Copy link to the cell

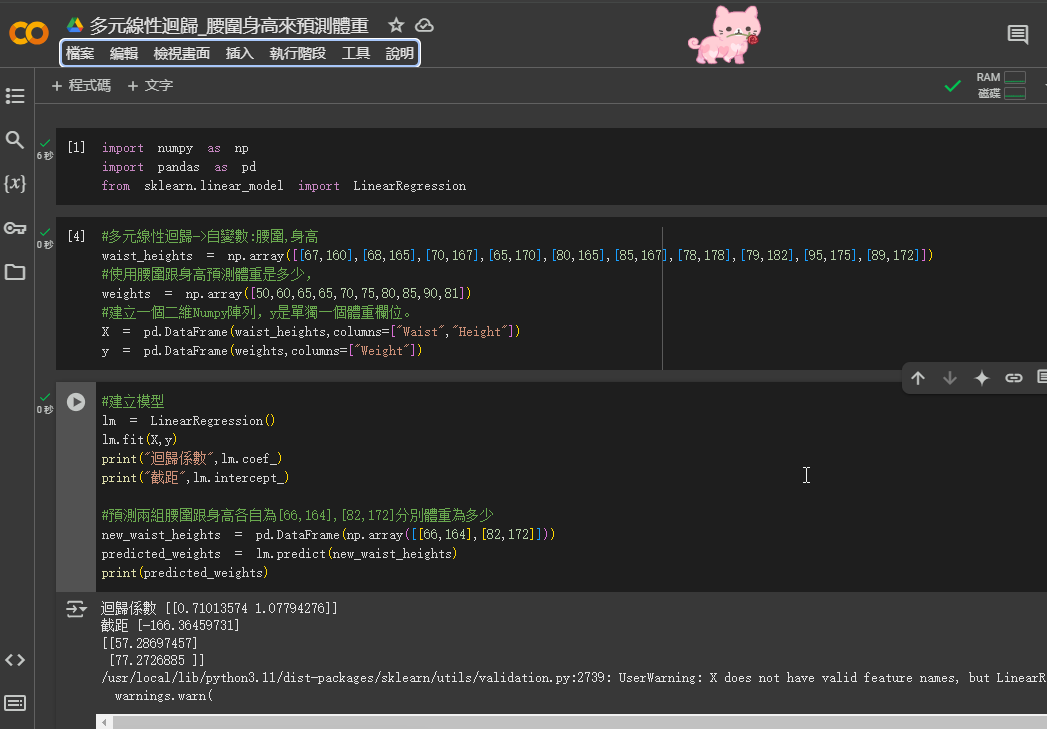coord(1014,379)
